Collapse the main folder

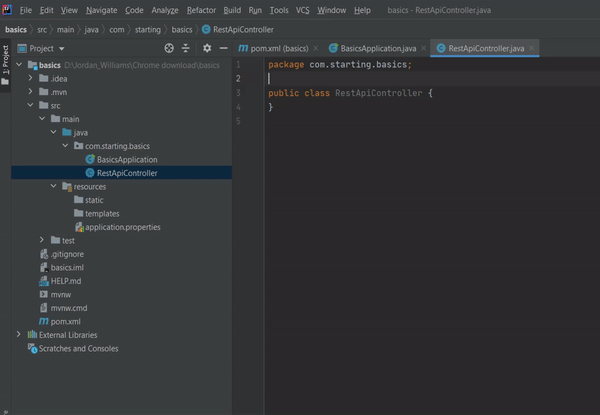point(42,119)
